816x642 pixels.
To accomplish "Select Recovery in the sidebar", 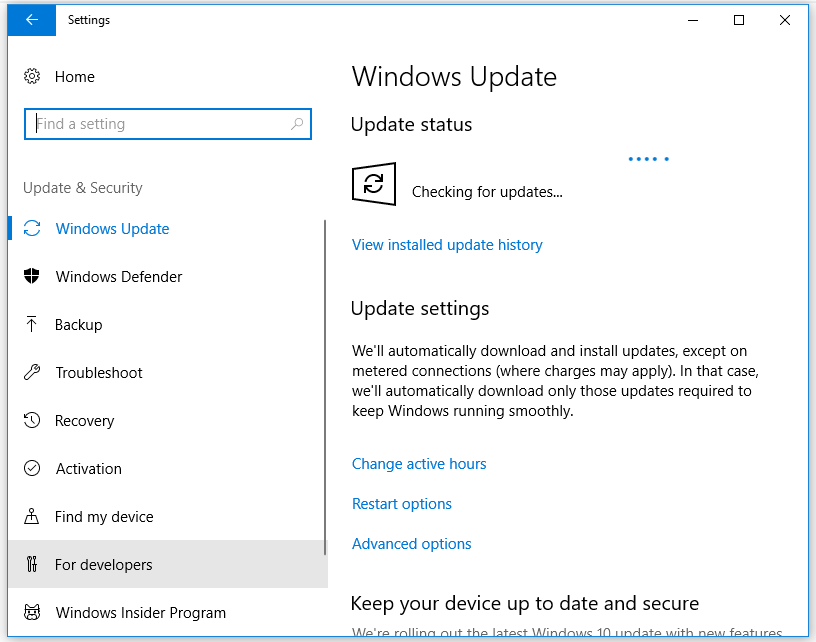I will (168, 420).
